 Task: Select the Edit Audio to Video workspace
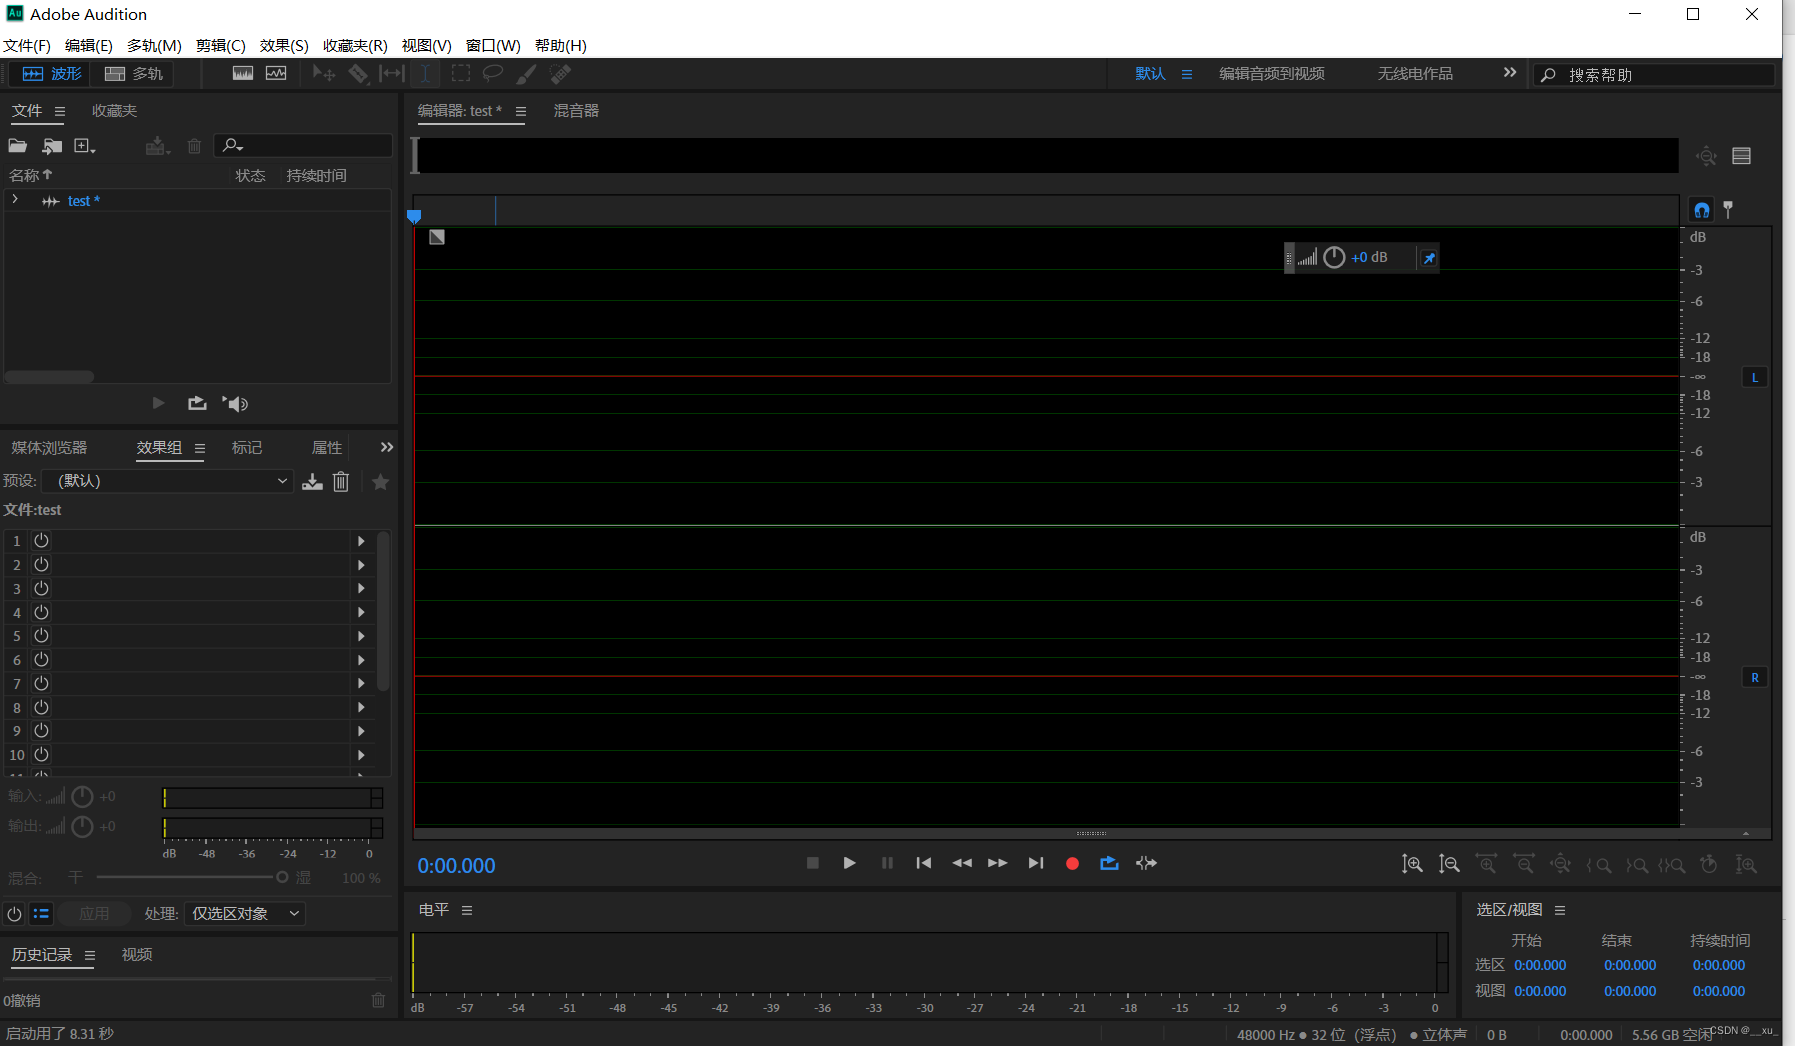(x=1271, y=74)
